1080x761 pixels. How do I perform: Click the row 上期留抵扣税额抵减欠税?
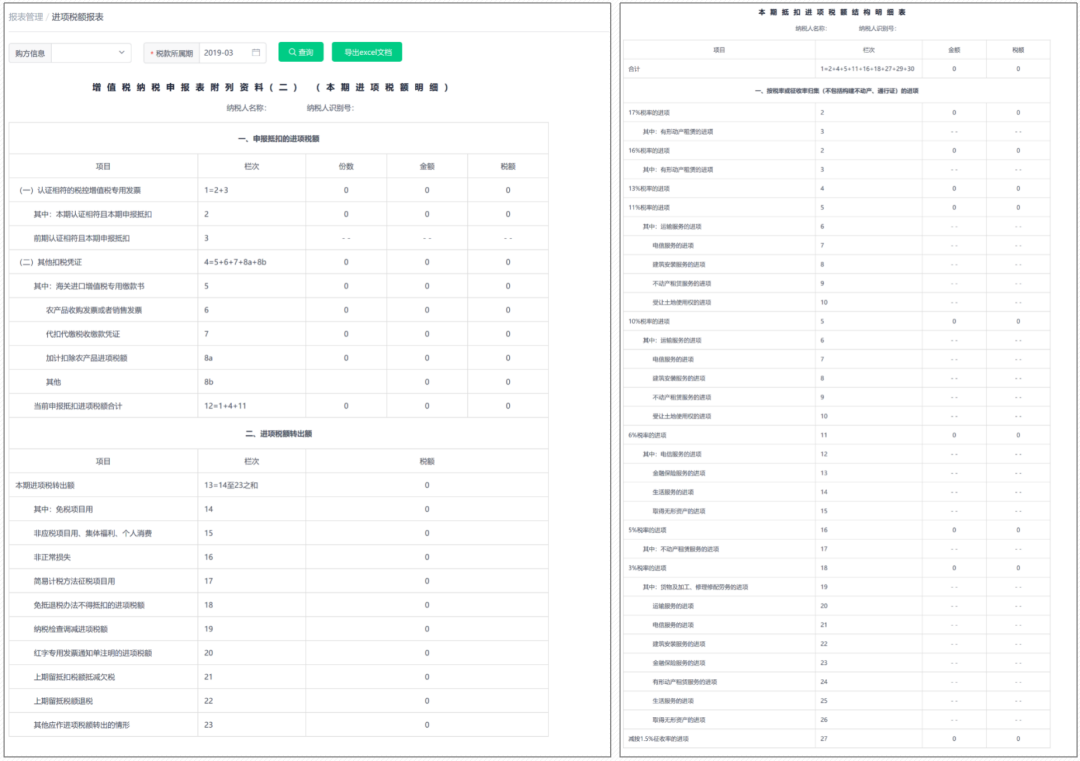click(x=278, y=677)
